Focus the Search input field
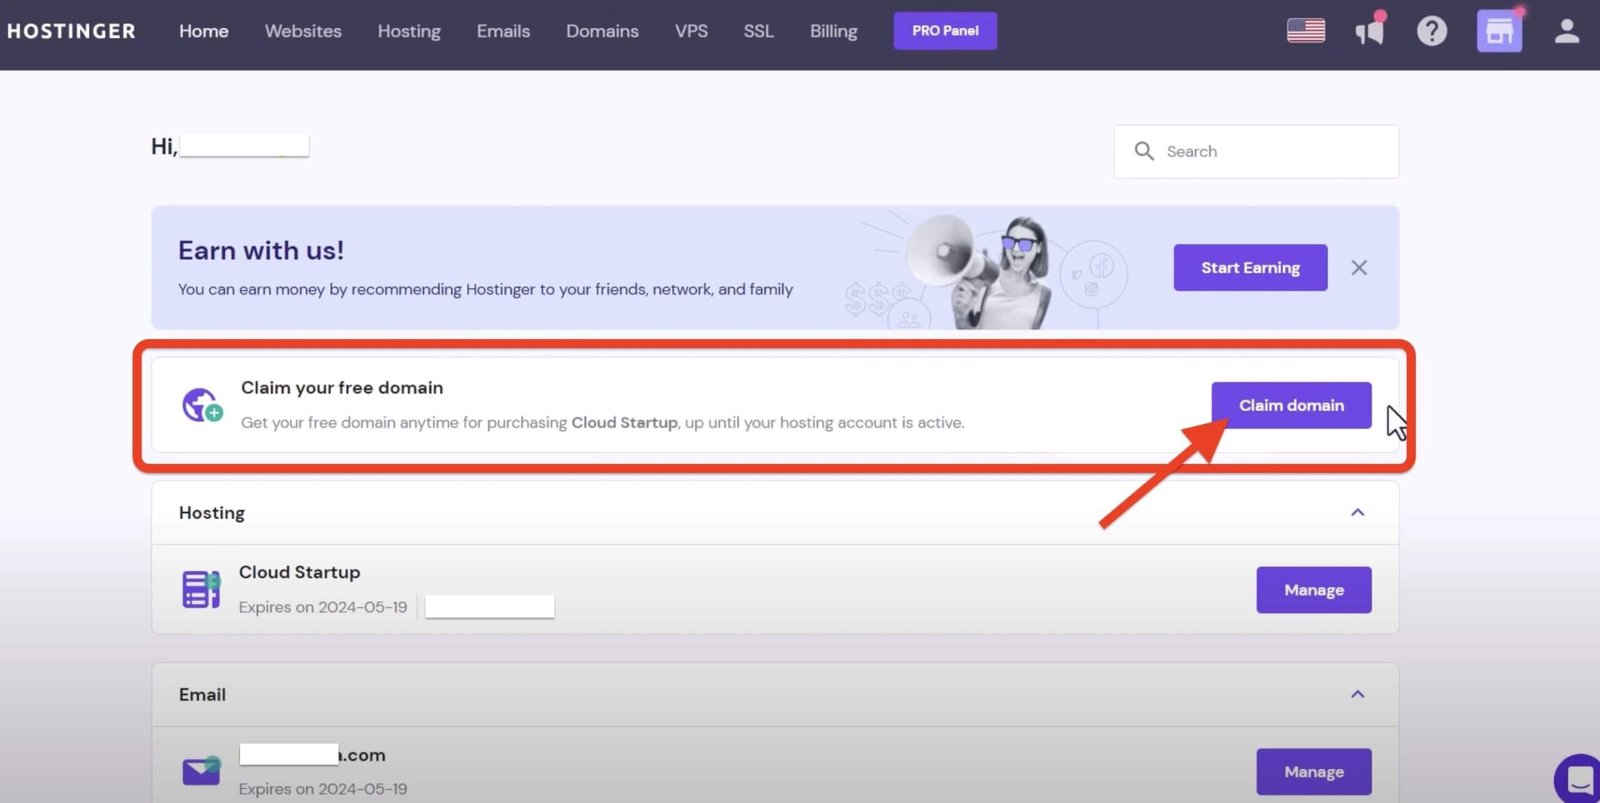This screenshot has width=1600, height=803. (x=1256, y=151)
